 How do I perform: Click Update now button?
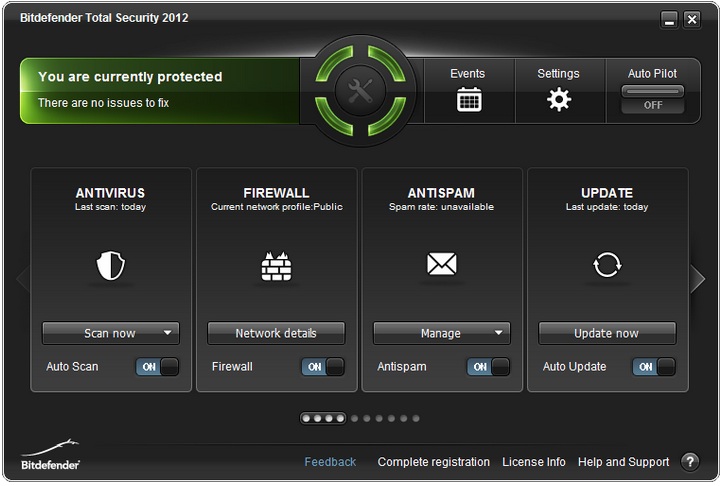click(607, 333)
